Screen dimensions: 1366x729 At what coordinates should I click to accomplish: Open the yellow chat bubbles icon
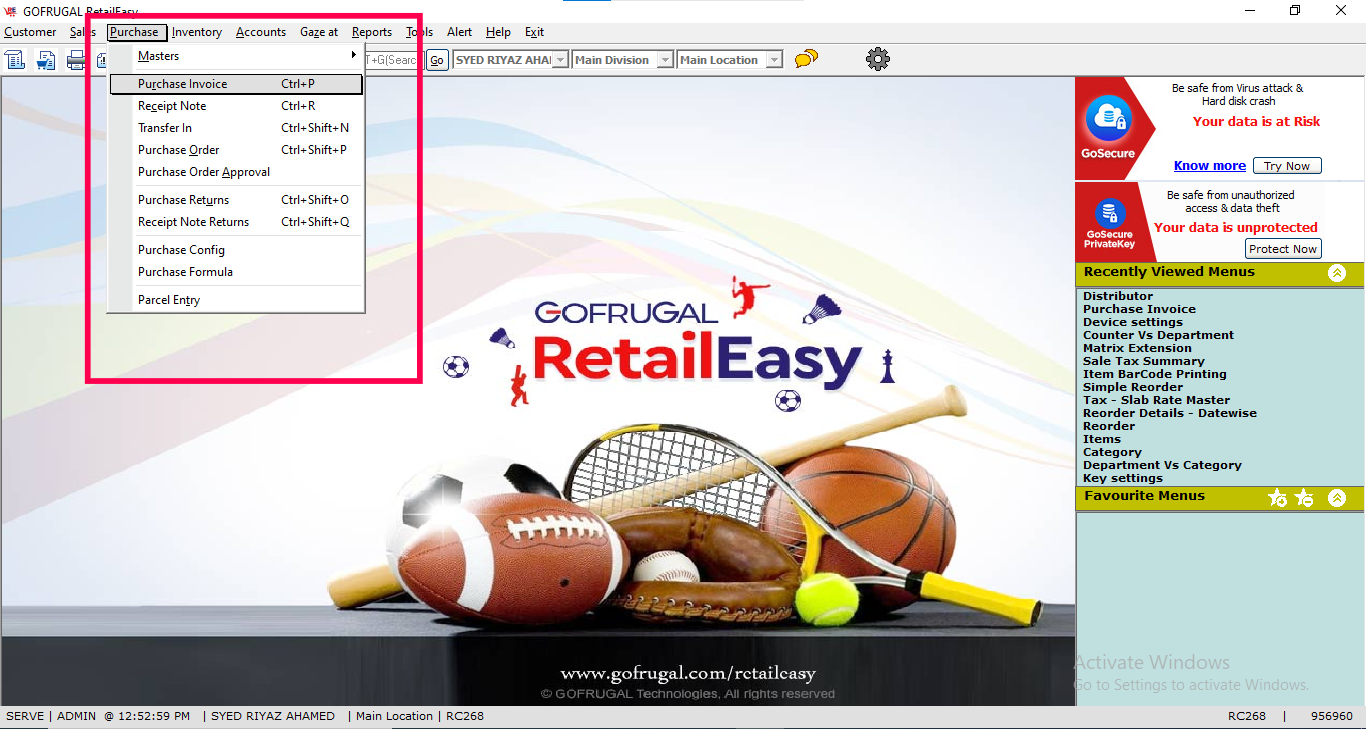pyautogui.click(x=806, y=60)
